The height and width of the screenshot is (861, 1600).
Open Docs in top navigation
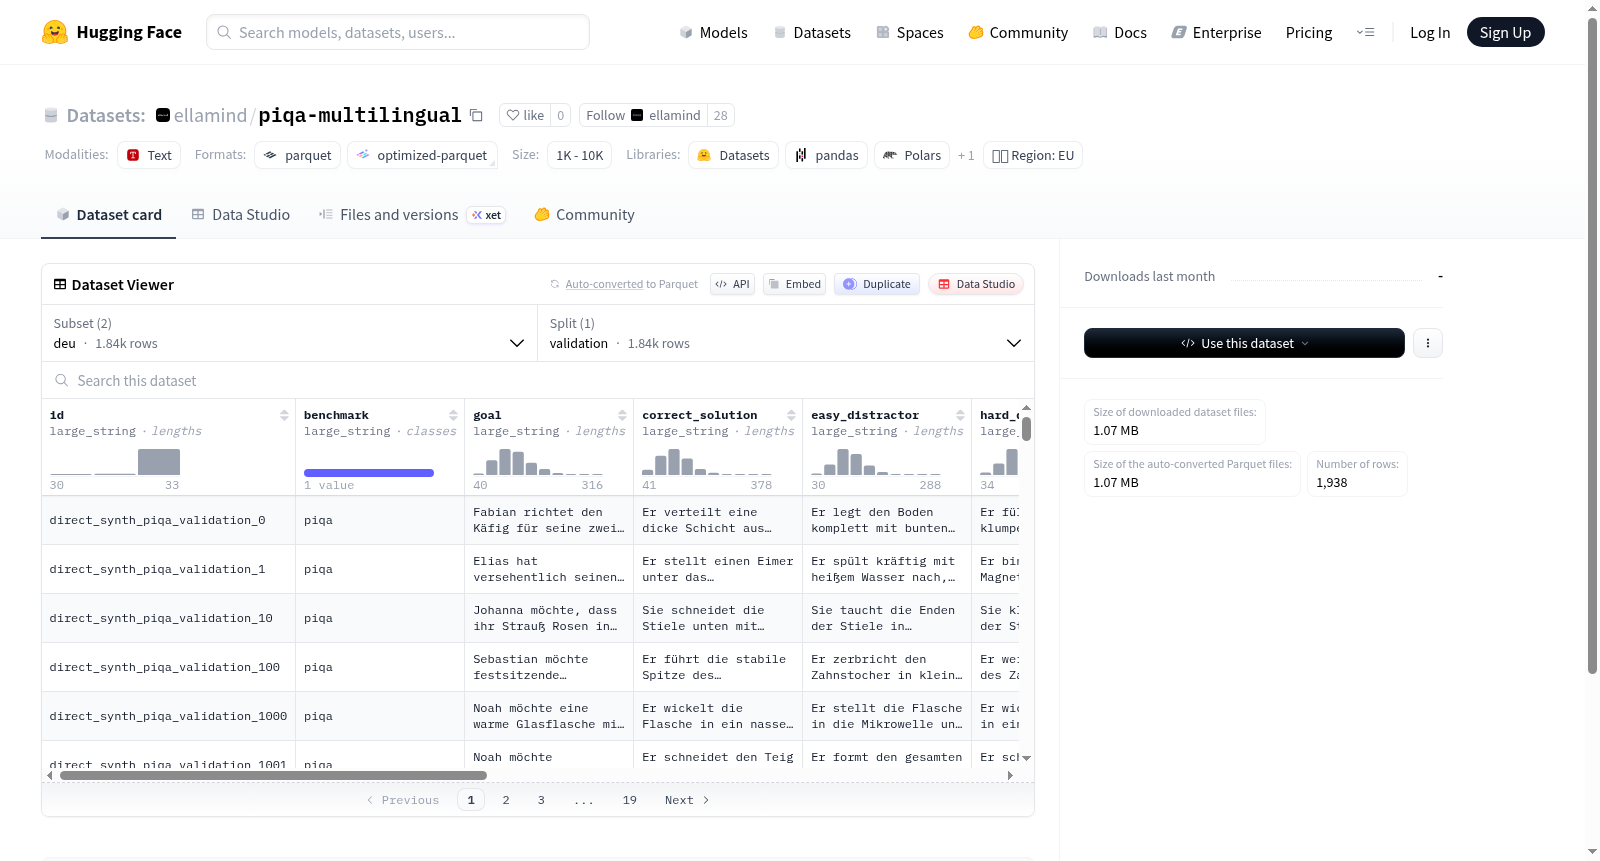(x=1120, y=32)
